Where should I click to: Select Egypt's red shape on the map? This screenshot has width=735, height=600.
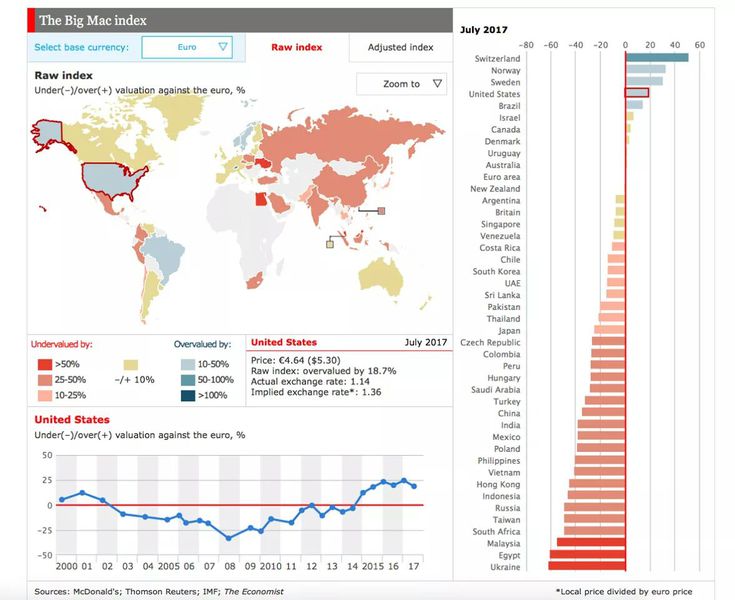(261, 199)
